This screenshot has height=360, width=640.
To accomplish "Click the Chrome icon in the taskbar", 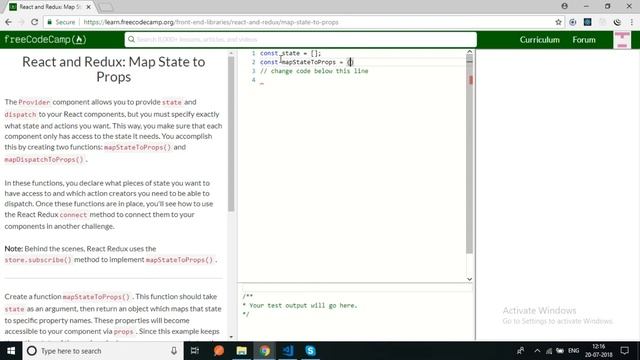I will (264, 351).
